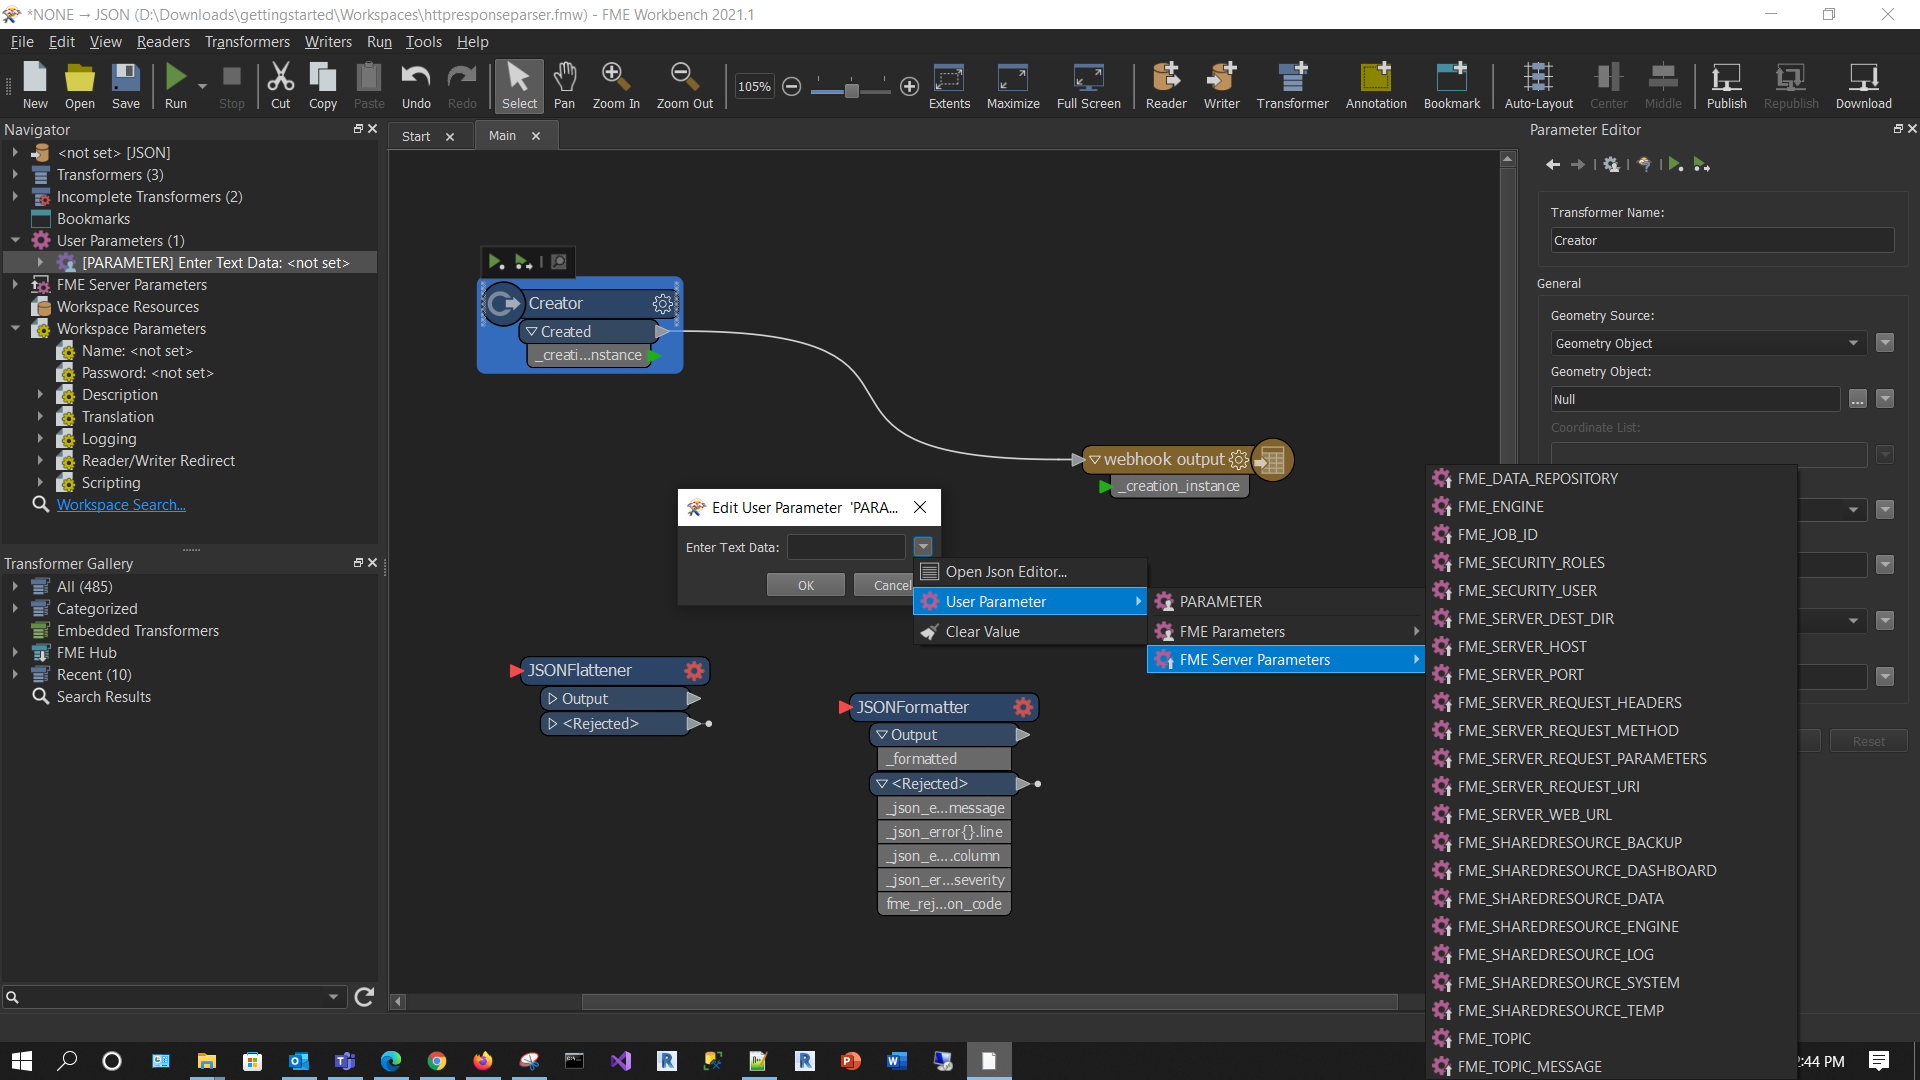
Task: Click the Enter Text Data input field
Action: click(846, 547)
